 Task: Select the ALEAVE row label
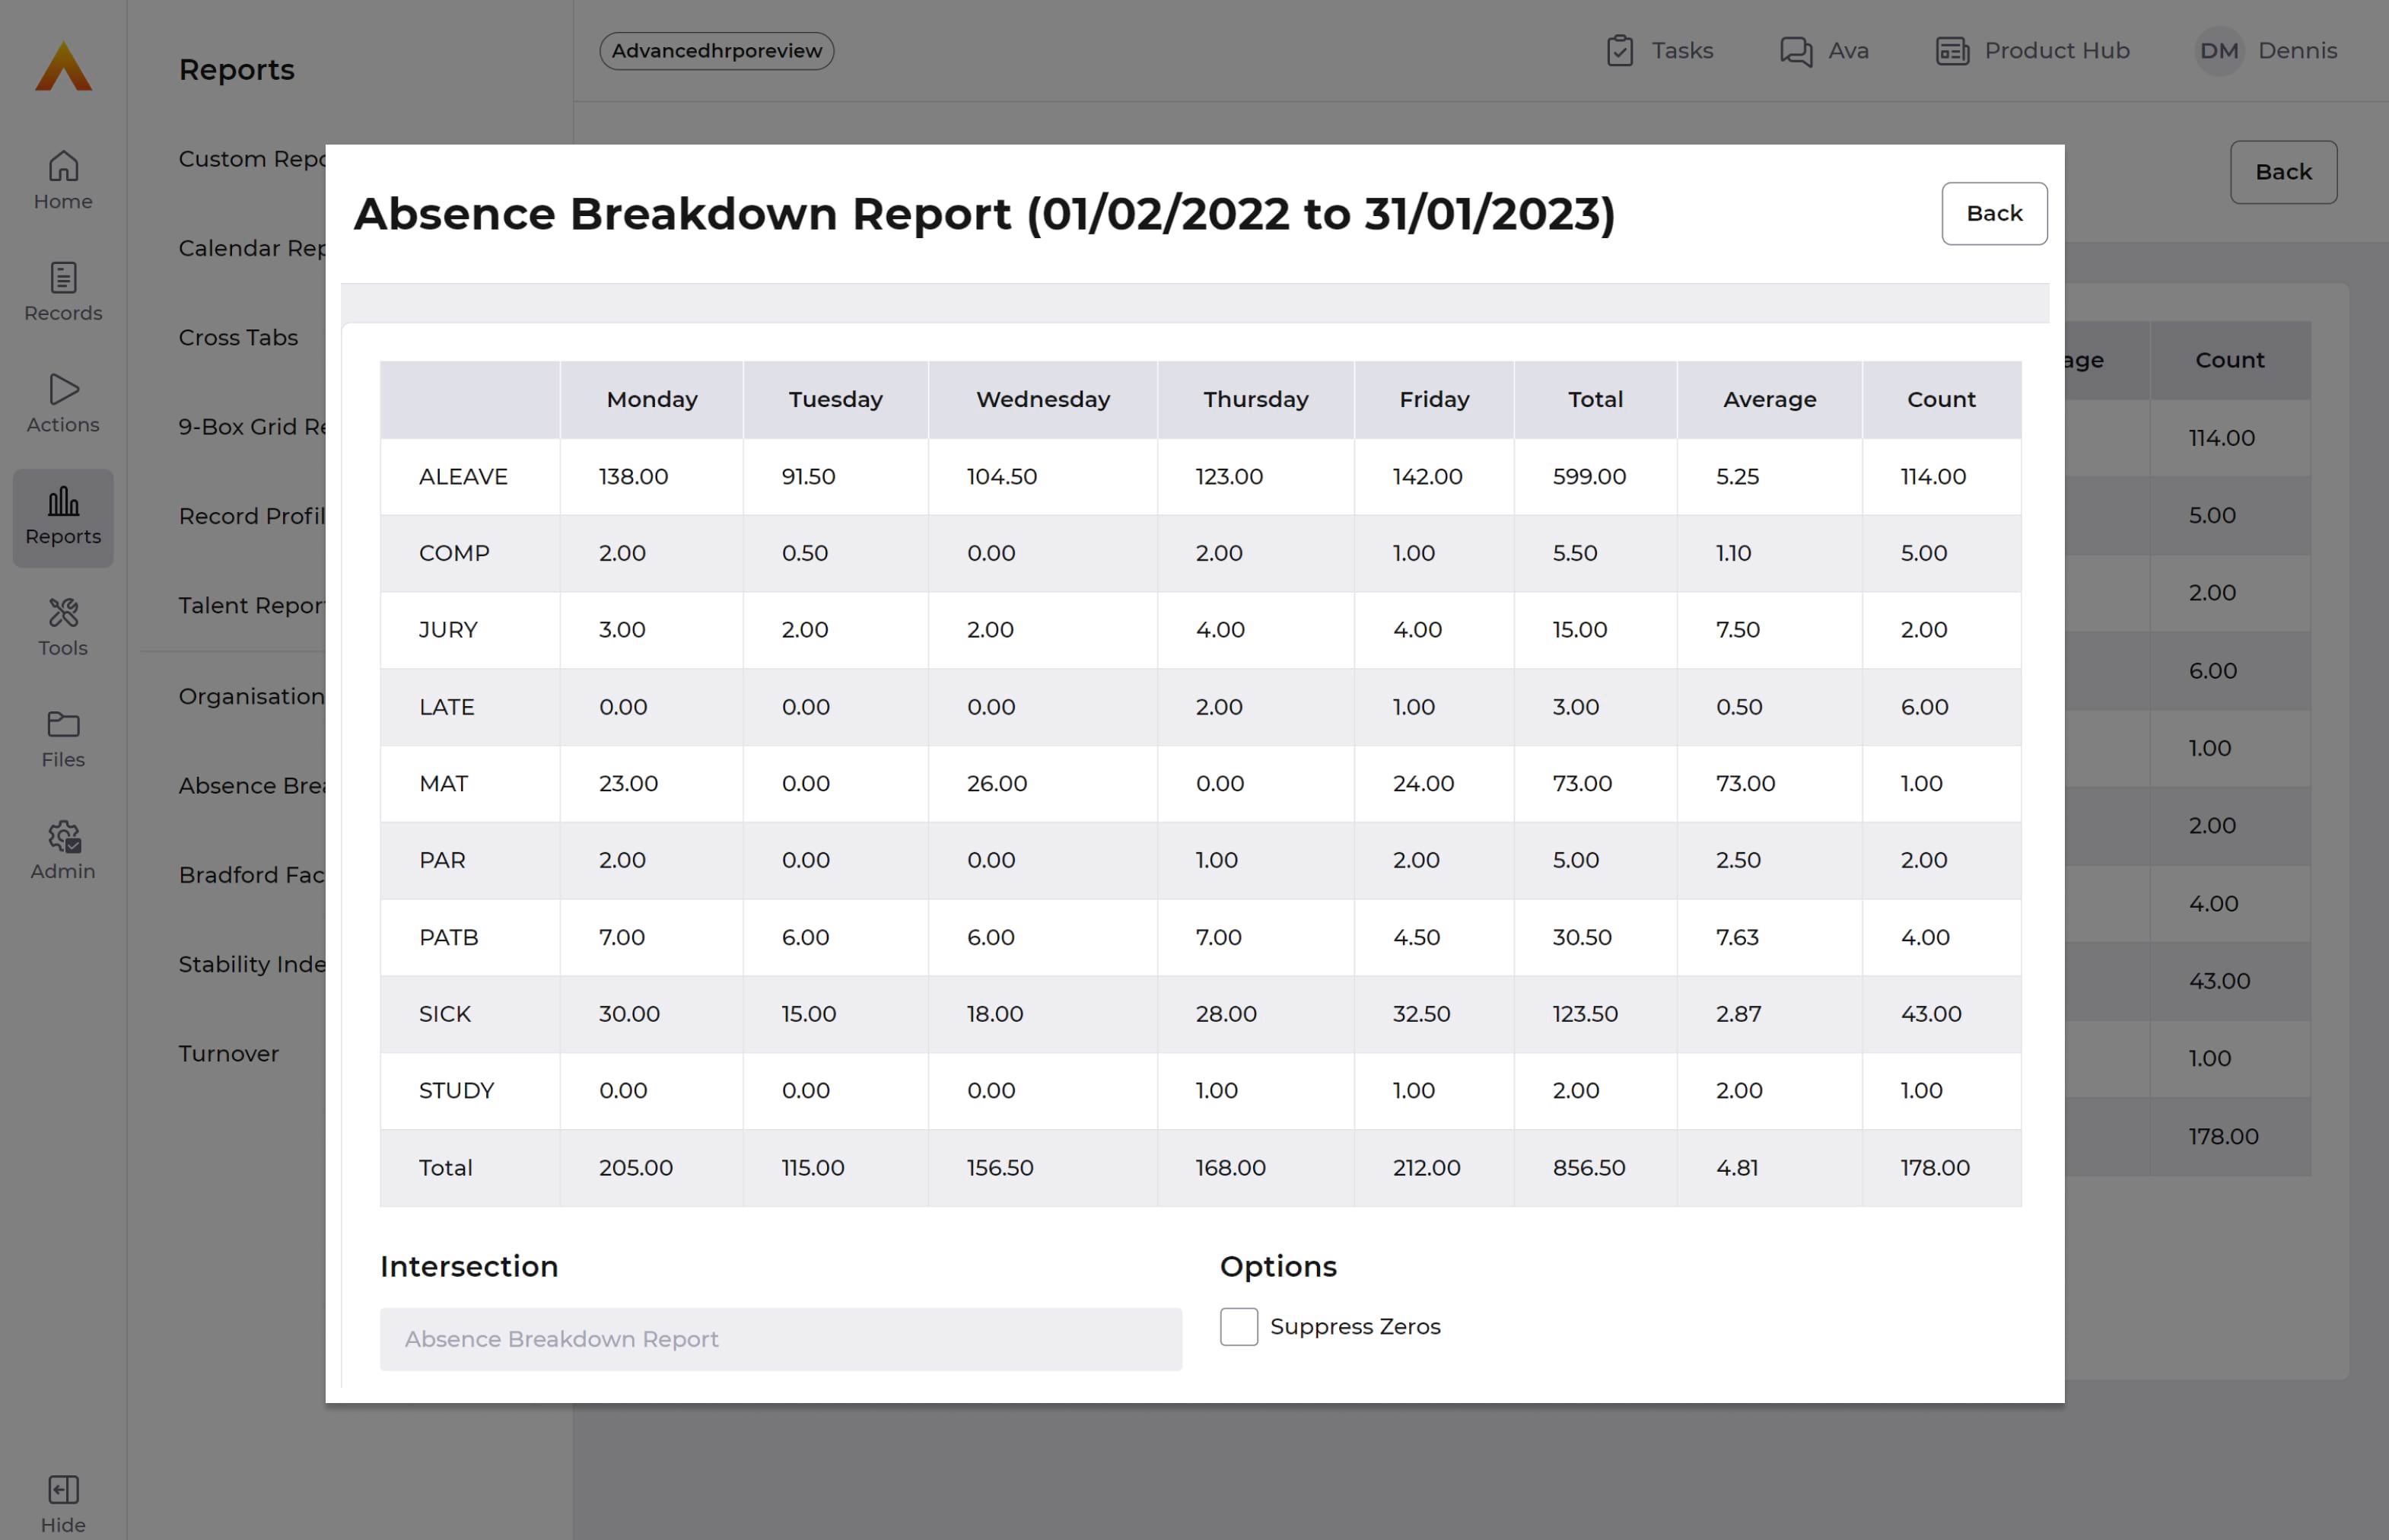pyautogui.click(x=463, y=476)
